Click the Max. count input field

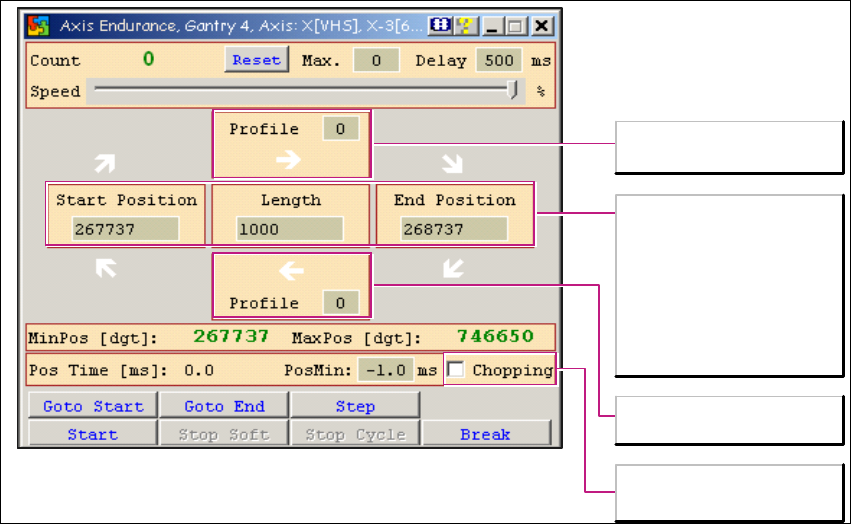(376, 60)
